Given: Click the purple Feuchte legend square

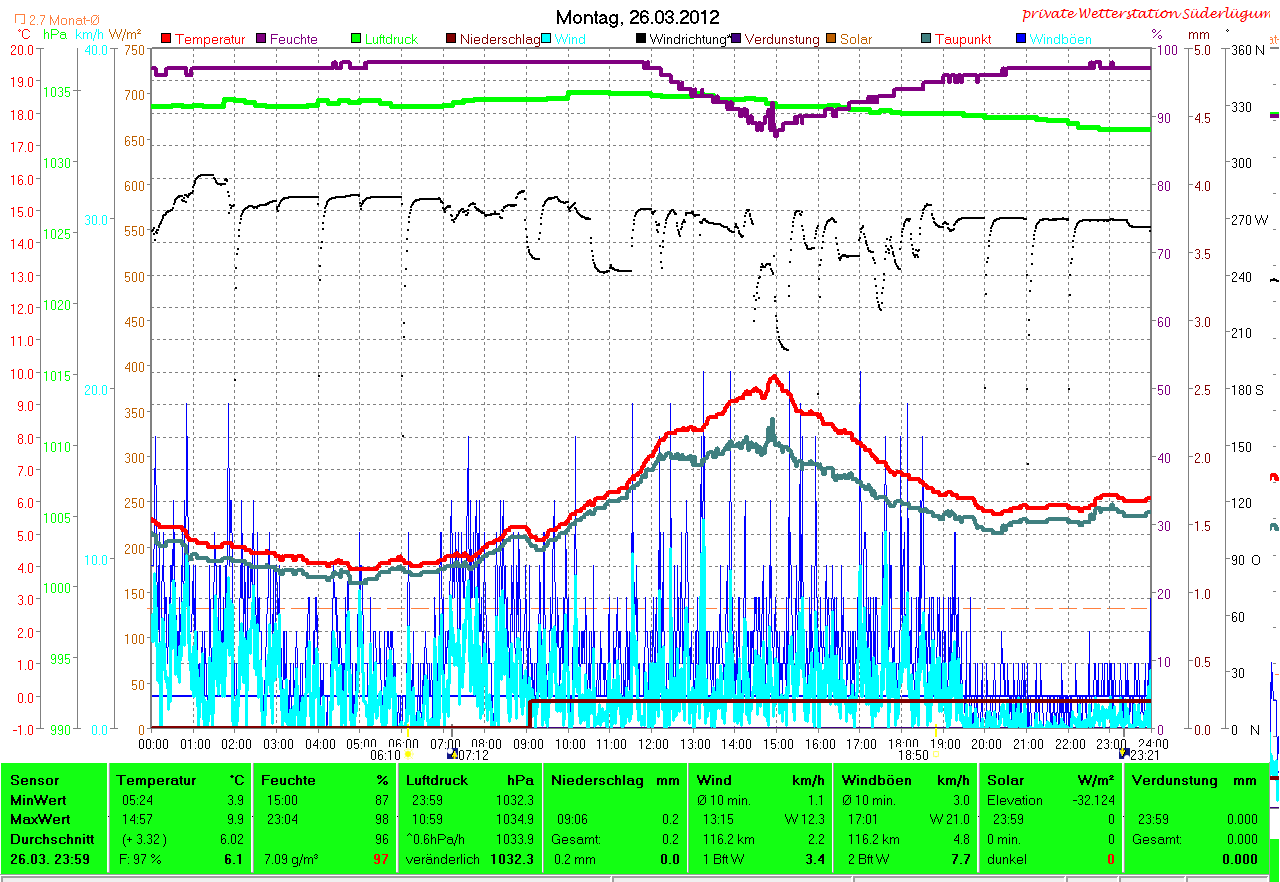Looking at the screenshot, I should click(x=262, y=39).
